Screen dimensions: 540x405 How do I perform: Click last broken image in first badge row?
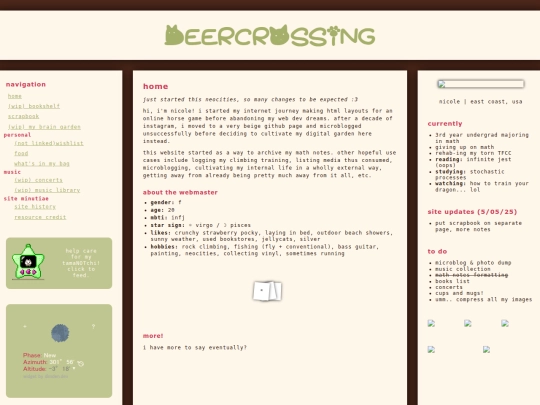point(505,323)
